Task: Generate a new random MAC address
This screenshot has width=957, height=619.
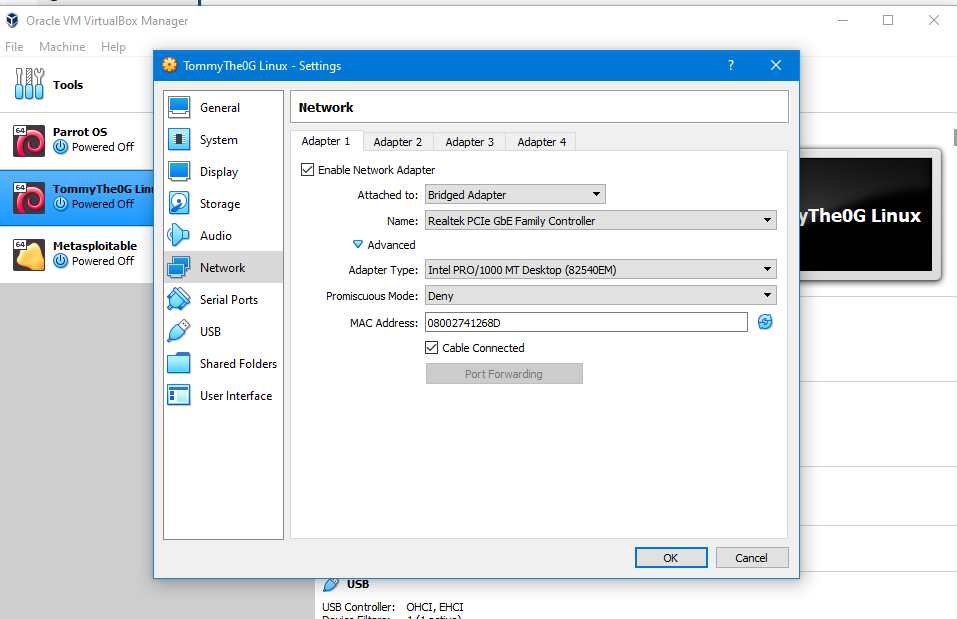Action: tap(765, 322)
